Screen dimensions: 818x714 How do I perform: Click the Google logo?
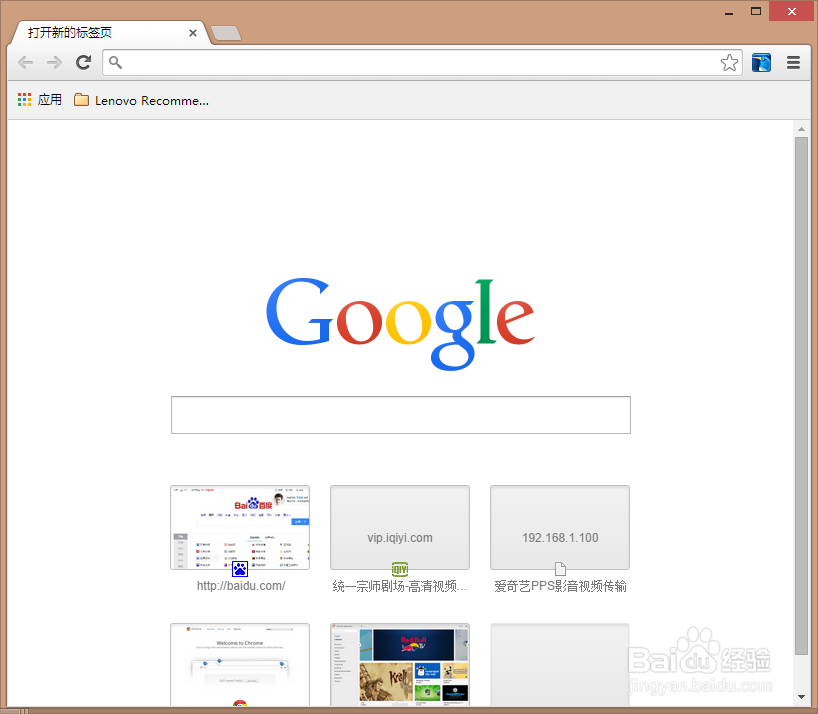[400, 323]
